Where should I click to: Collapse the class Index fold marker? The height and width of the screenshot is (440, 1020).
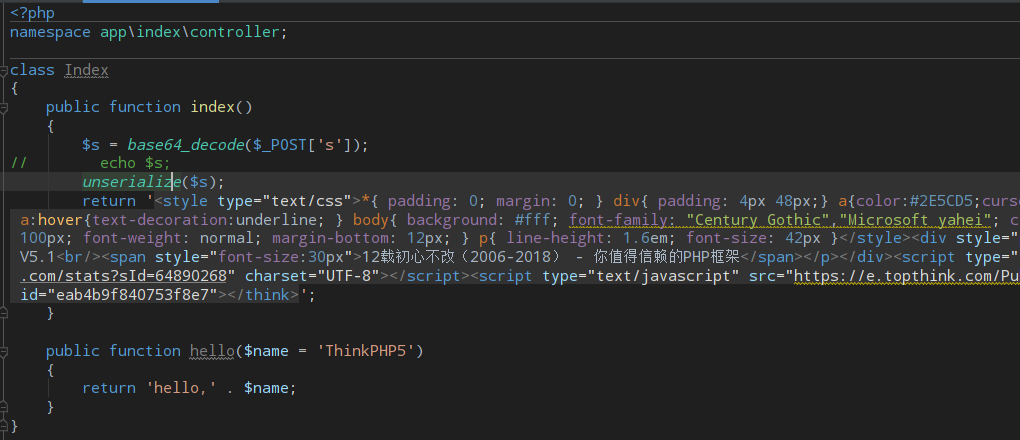pyautogui.click(x=3, y=71)
